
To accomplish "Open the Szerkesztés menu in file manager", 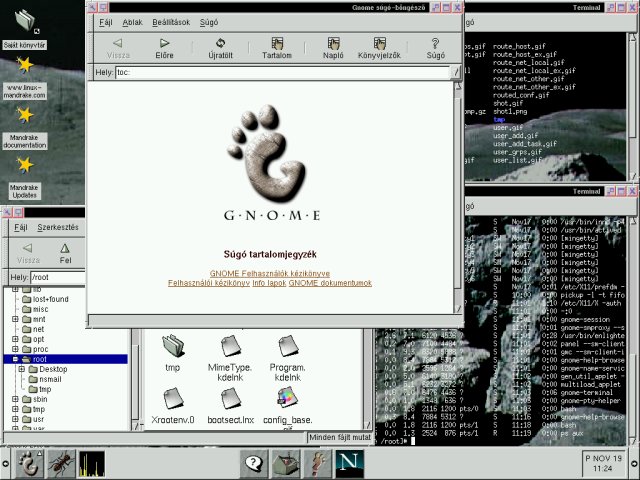I will (x=58, y=227).
